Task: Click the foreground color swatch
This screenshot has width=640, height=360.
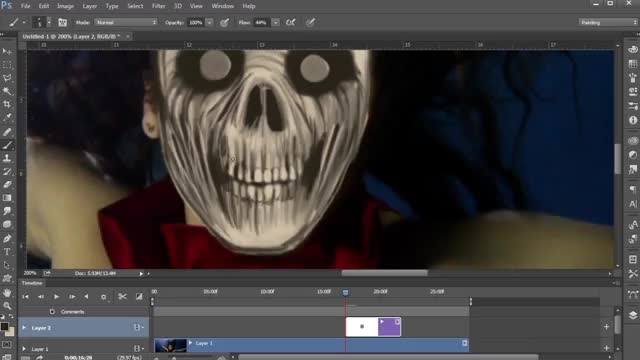Action: coord(4,327)
